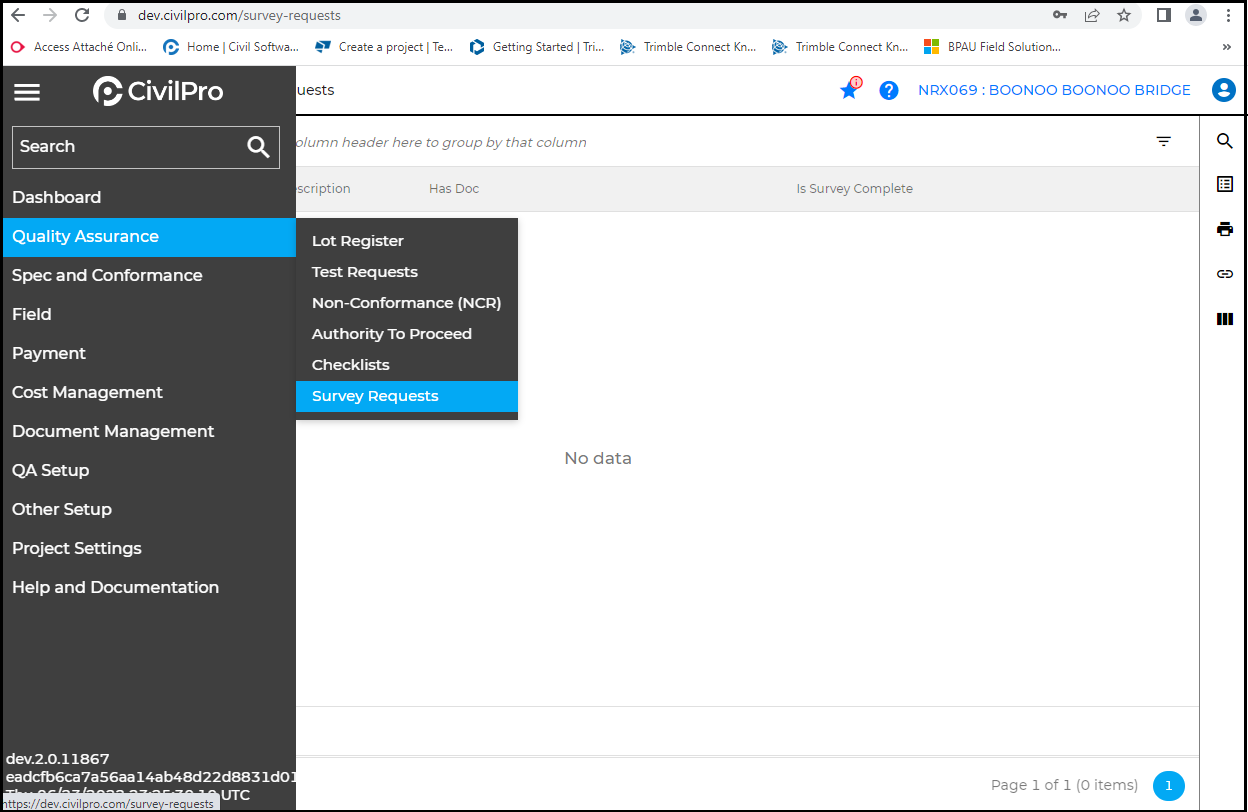Expand the Cost Management menu
The image size is (1248, 812).
(87, 392)
